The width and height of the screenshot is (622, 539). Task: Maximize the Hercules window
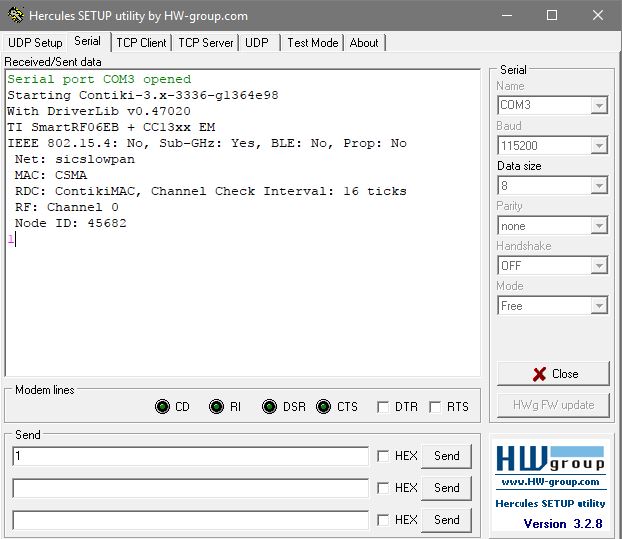(552, 15)
